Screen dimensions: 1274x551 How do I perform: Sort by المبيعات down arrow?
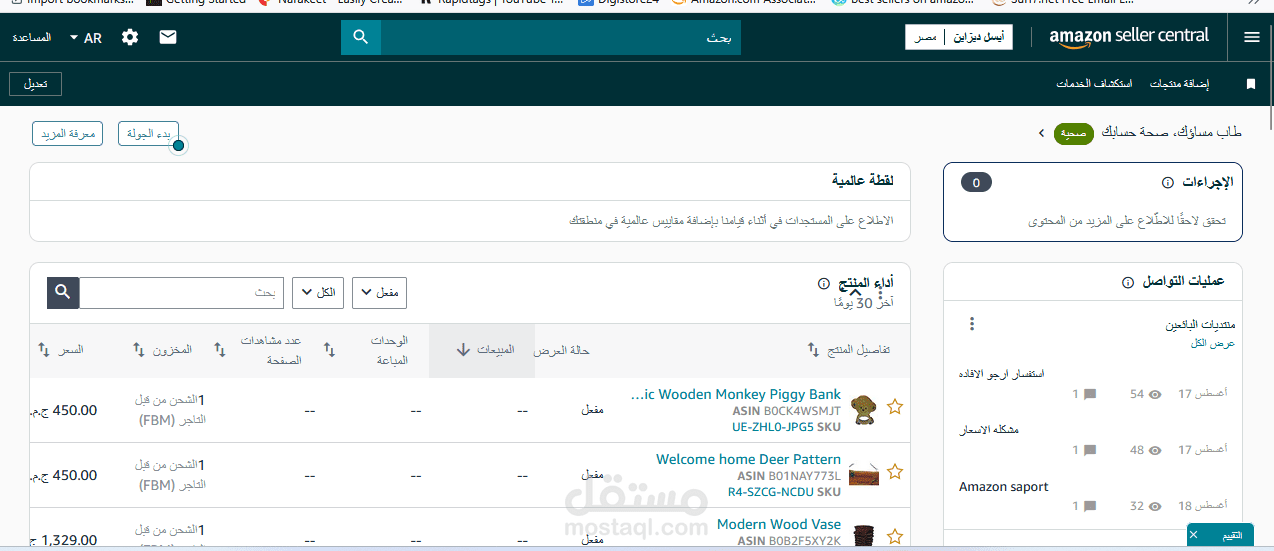(x=463, y=350)
